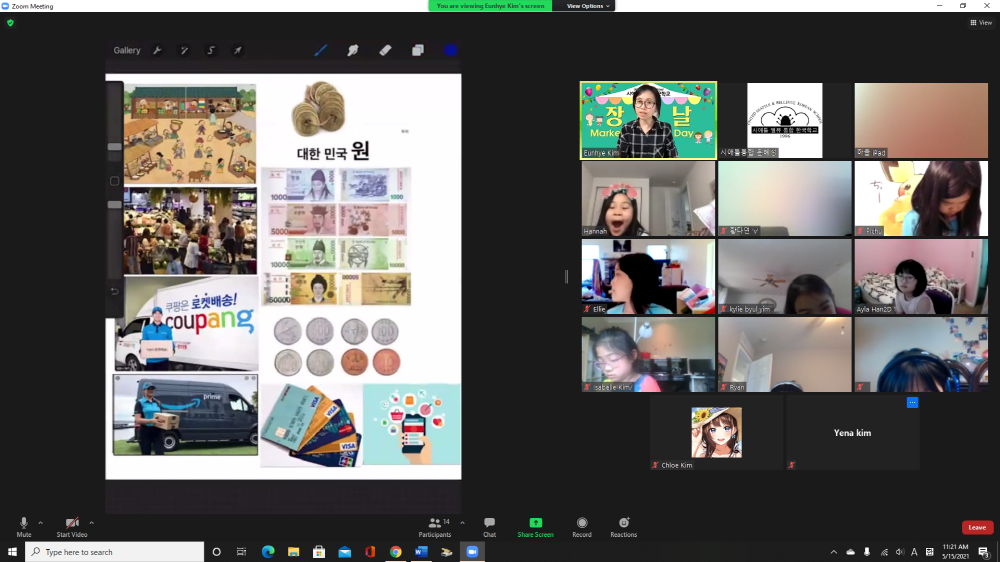Open the View Options dropdown
1000x562 pixels.
point(587,6)
